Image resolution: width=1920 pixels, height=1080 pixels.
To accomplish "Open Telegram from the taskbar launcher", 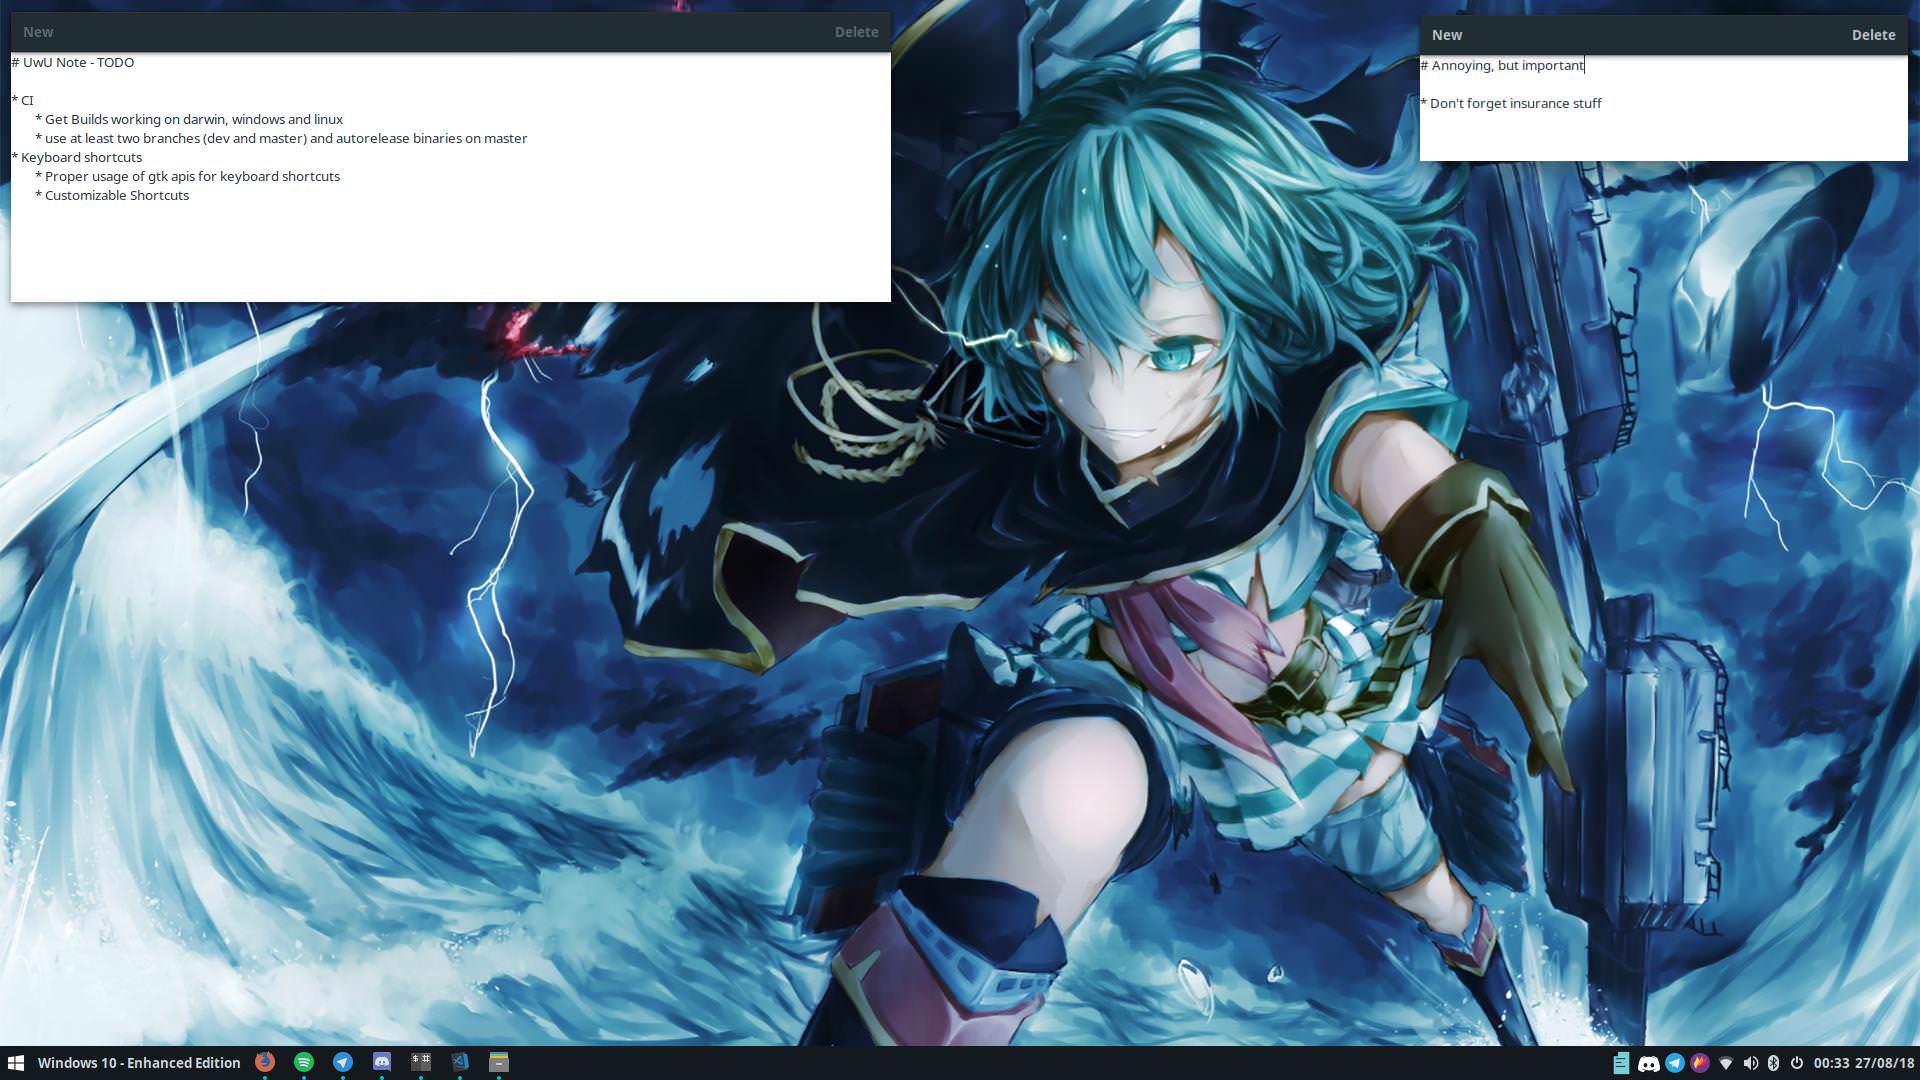I will 343,1062.
